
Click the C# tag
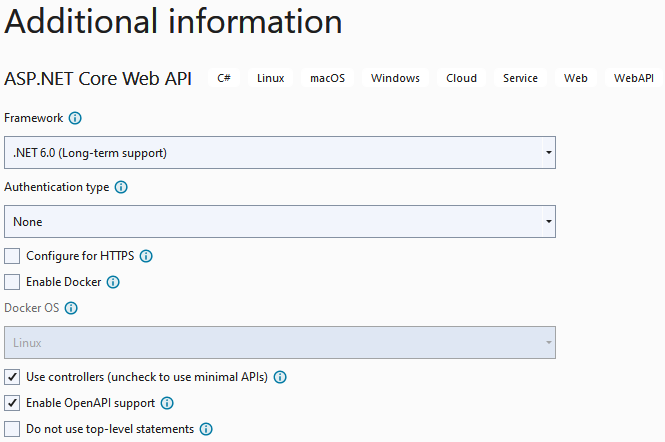tap(224, 78)
